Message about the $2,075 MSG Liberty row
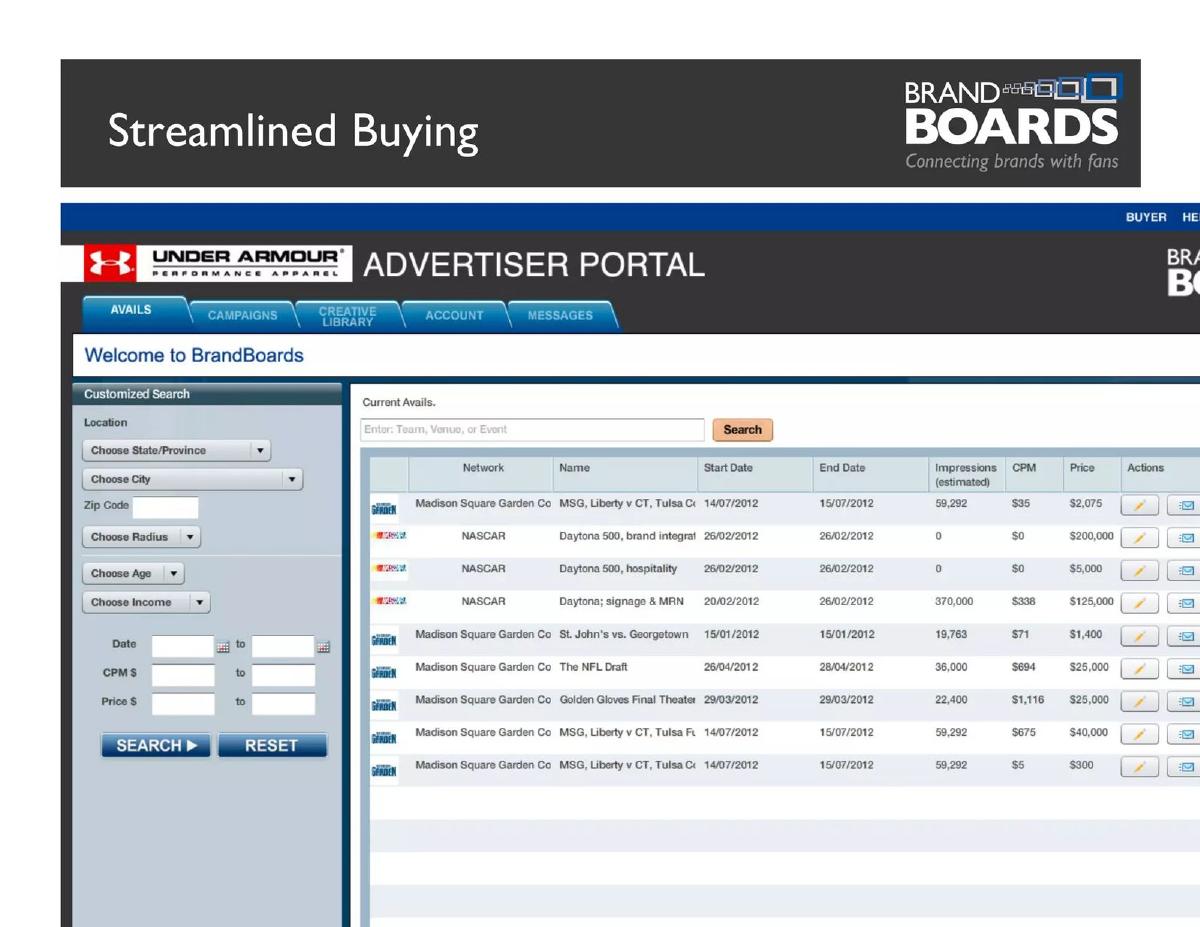The height and width of the screenshot is (927, 1200). [1185, 506]
